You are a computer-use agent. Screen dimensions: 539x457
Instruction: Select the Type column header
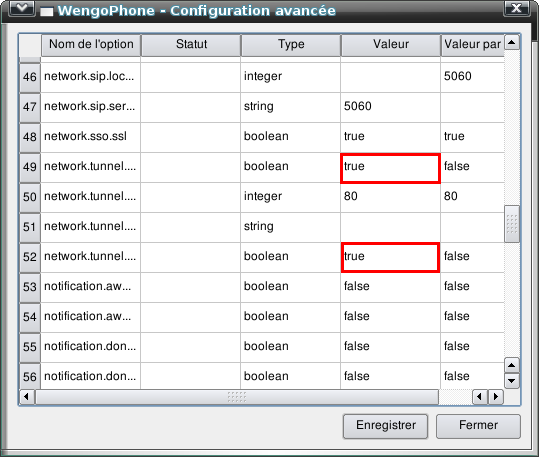coord(291,44)
